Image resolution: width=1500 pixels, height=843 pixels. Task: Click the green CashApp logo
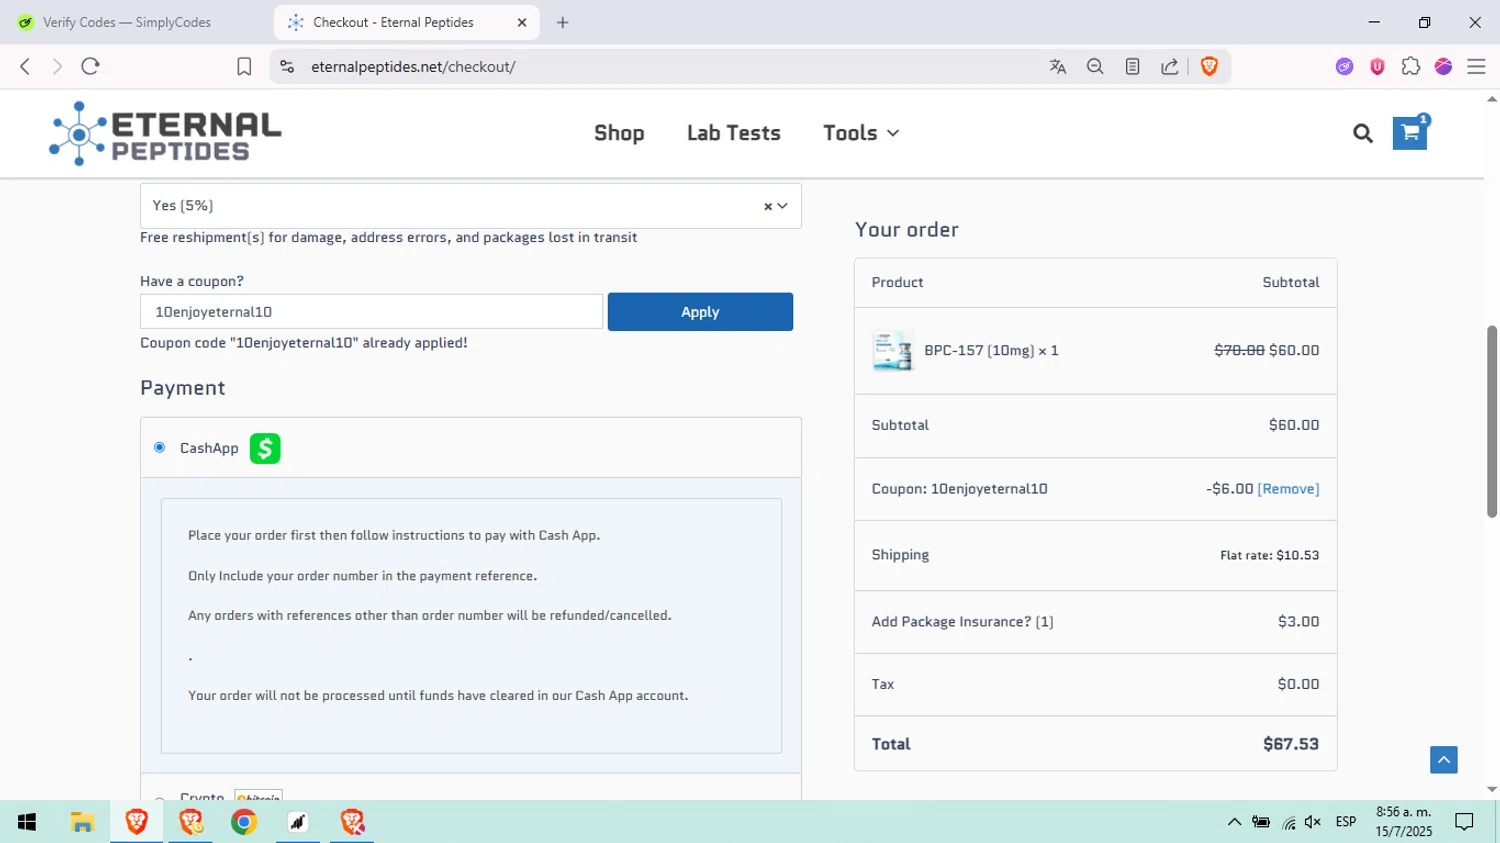tap(265, 448)
